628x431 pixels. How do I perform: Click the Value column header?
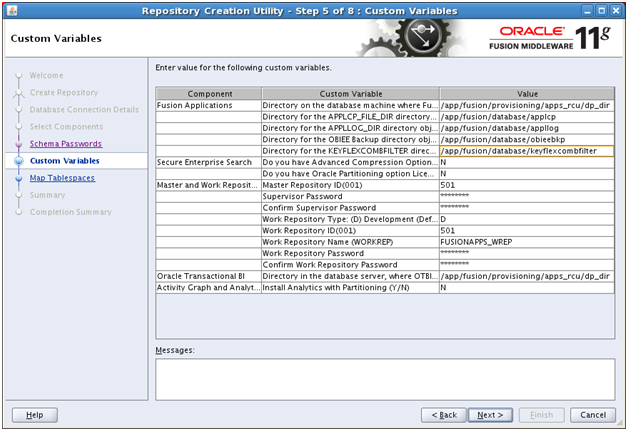point(527,94)
